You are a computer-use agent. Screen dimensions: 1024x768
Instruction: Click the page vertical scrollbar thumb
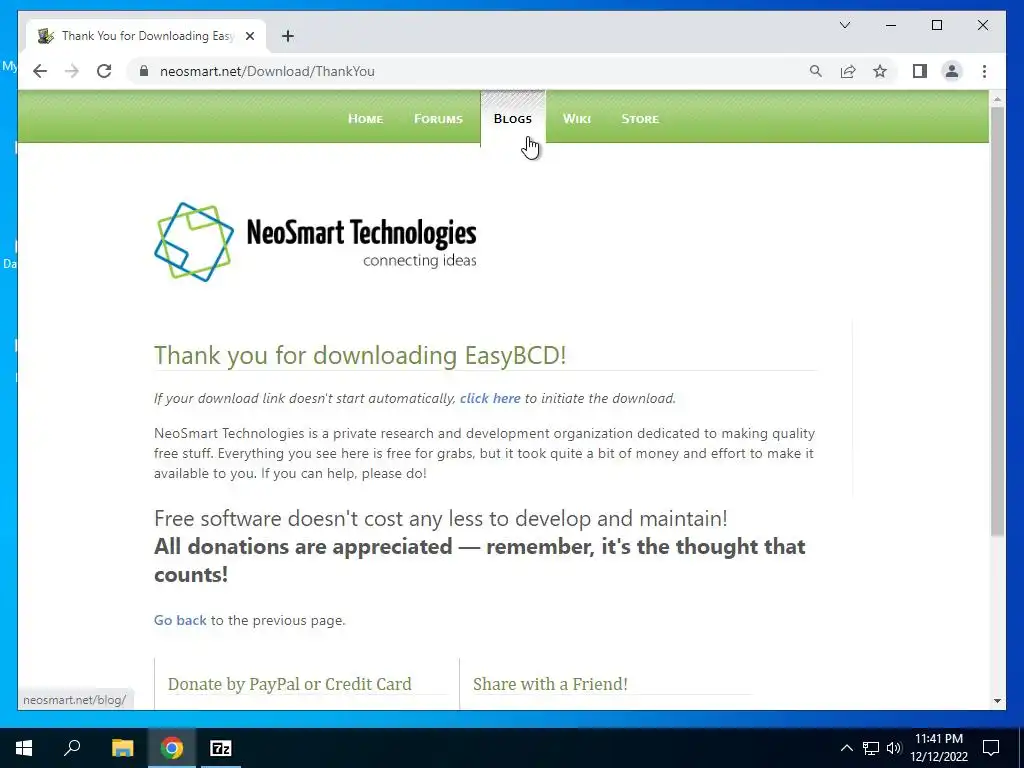click(997, 322)
